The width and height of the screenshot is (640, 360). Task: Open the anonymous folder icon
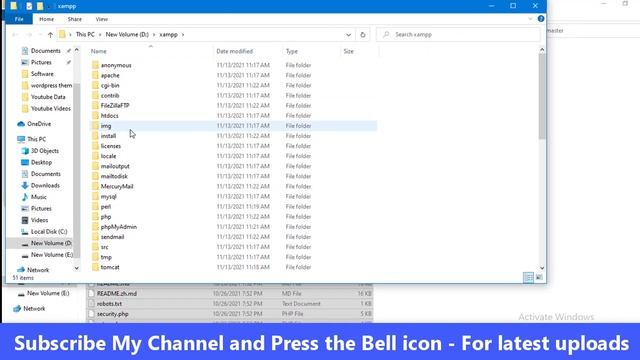95,65
